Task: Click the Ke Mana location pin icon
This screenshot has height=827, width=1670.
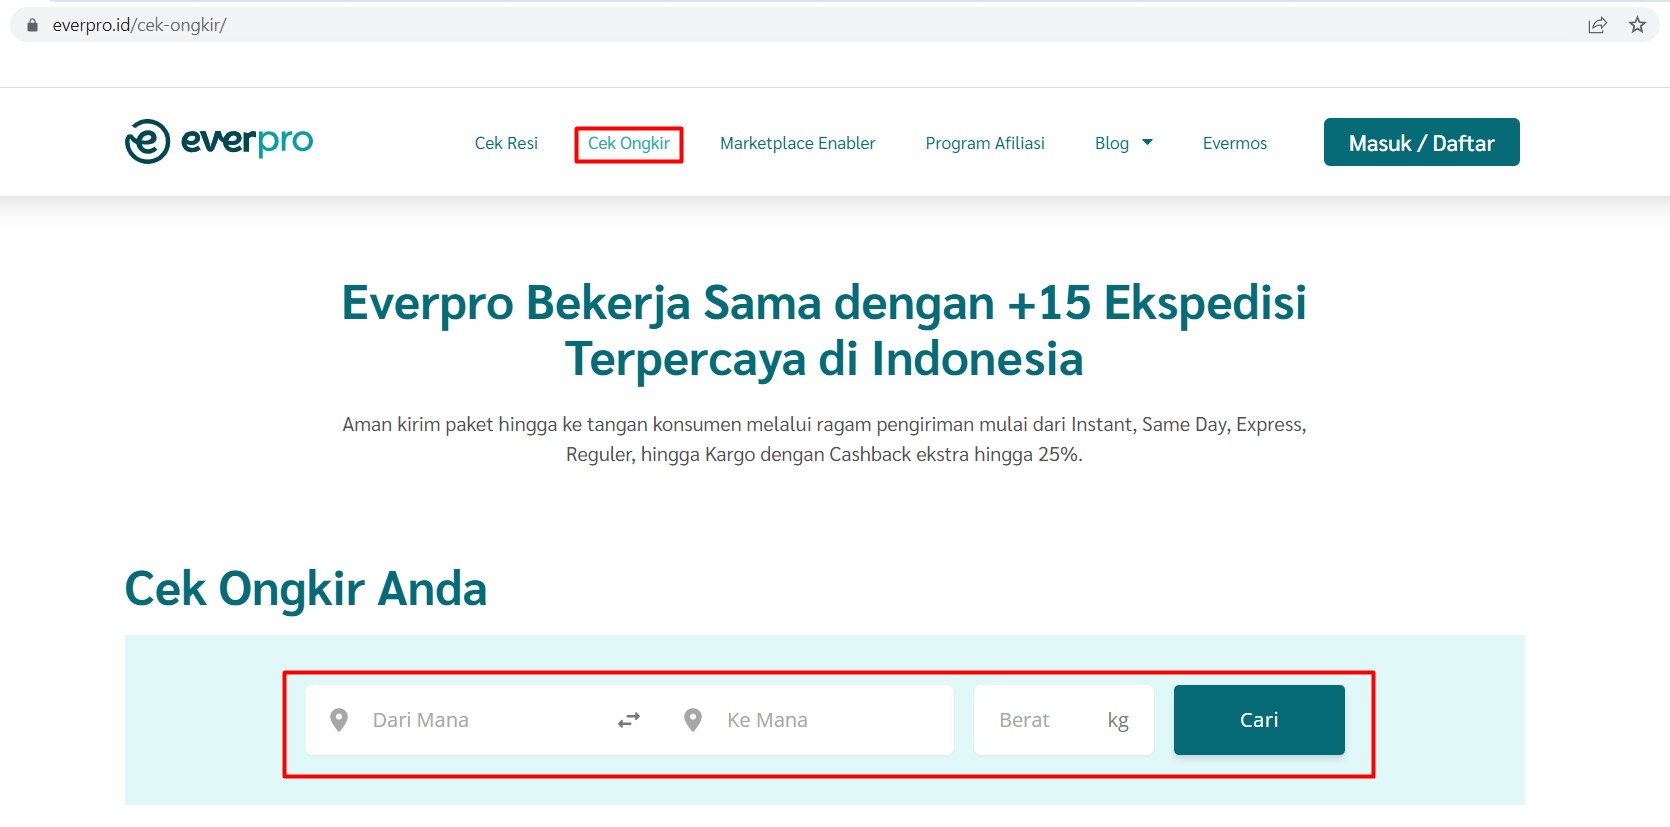Action: (693, 720)
